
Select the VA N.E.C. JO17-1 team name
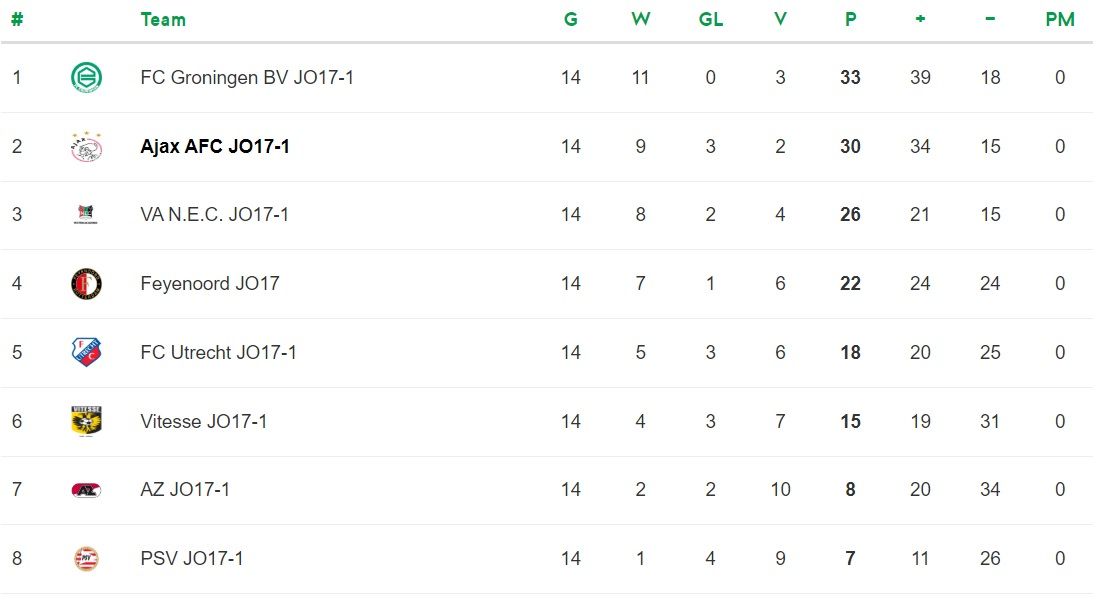(x=215, y=214)
